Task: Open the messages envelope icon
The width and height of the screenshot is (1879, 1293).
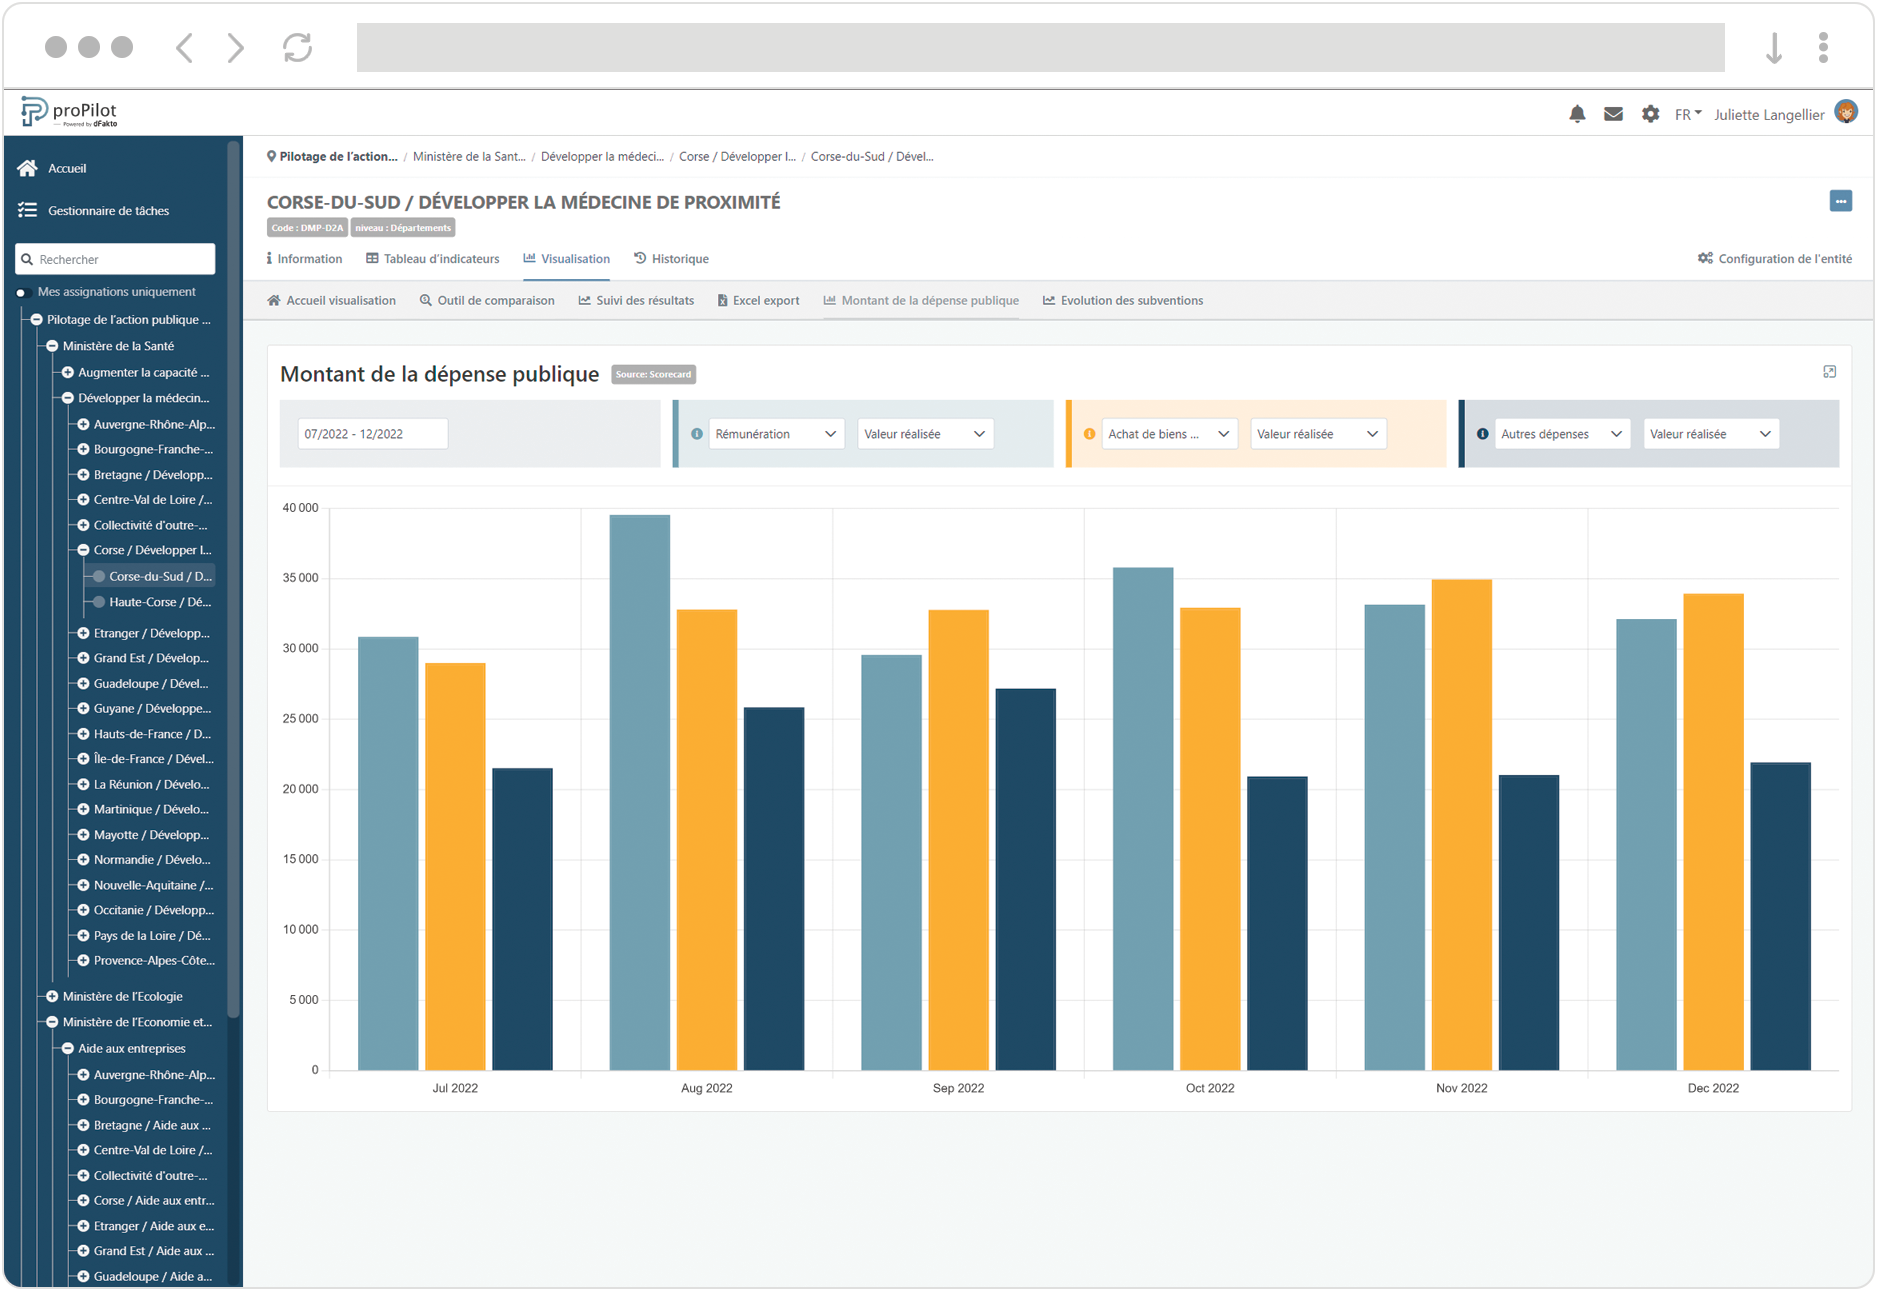Action: pos(1613,114)
